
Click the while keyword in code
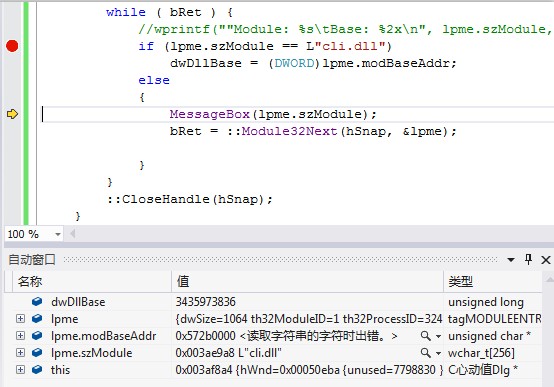coord(125,12)
